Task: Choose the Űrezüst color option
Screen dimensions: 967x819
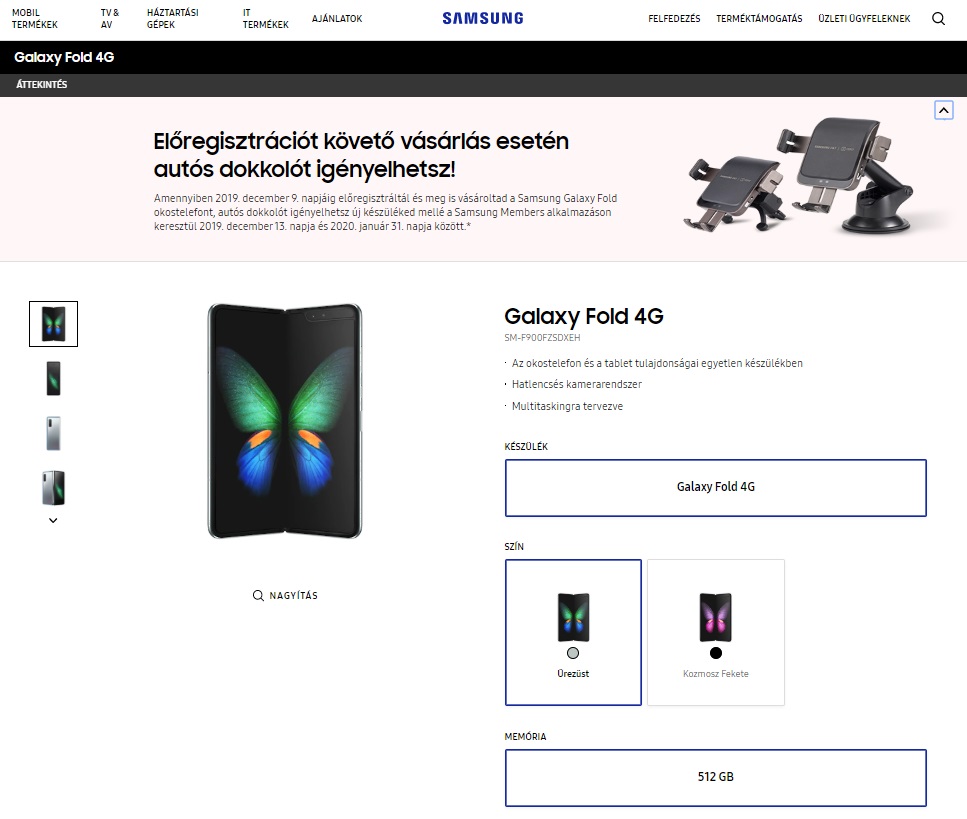Action: [x=573, y=632]
